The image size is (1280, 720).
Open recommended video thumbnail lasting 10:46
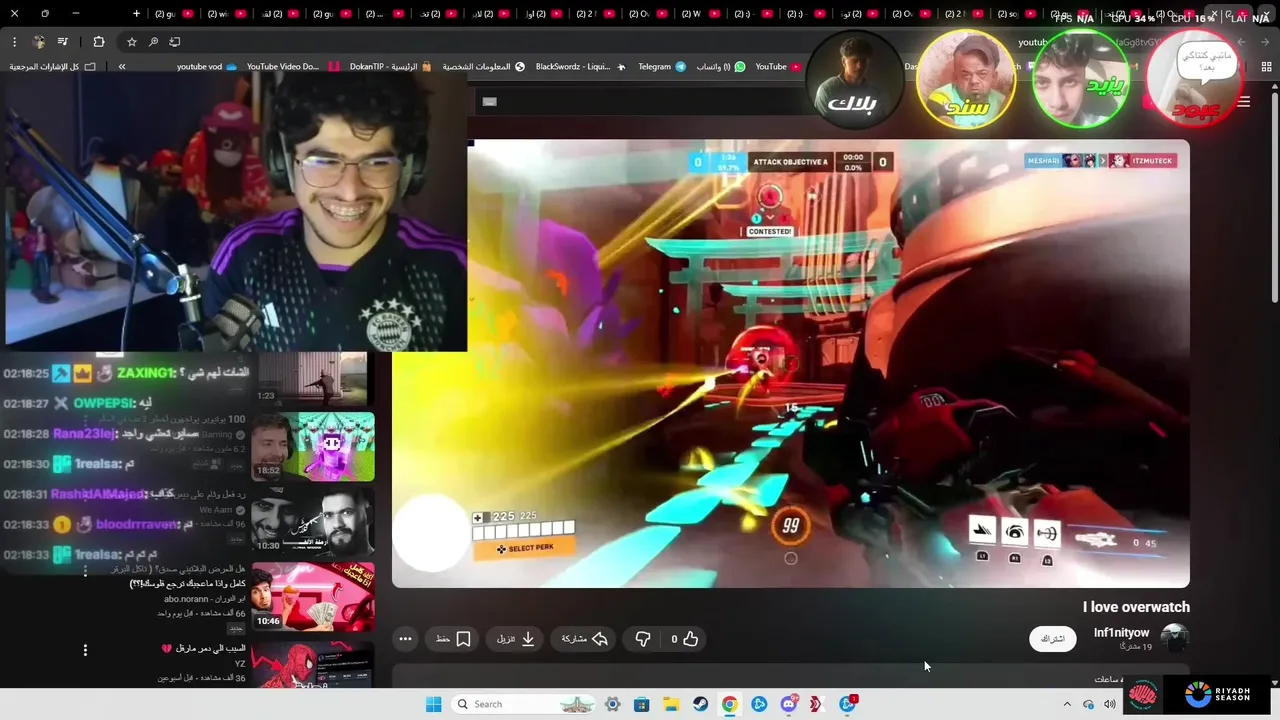(313, 597)
